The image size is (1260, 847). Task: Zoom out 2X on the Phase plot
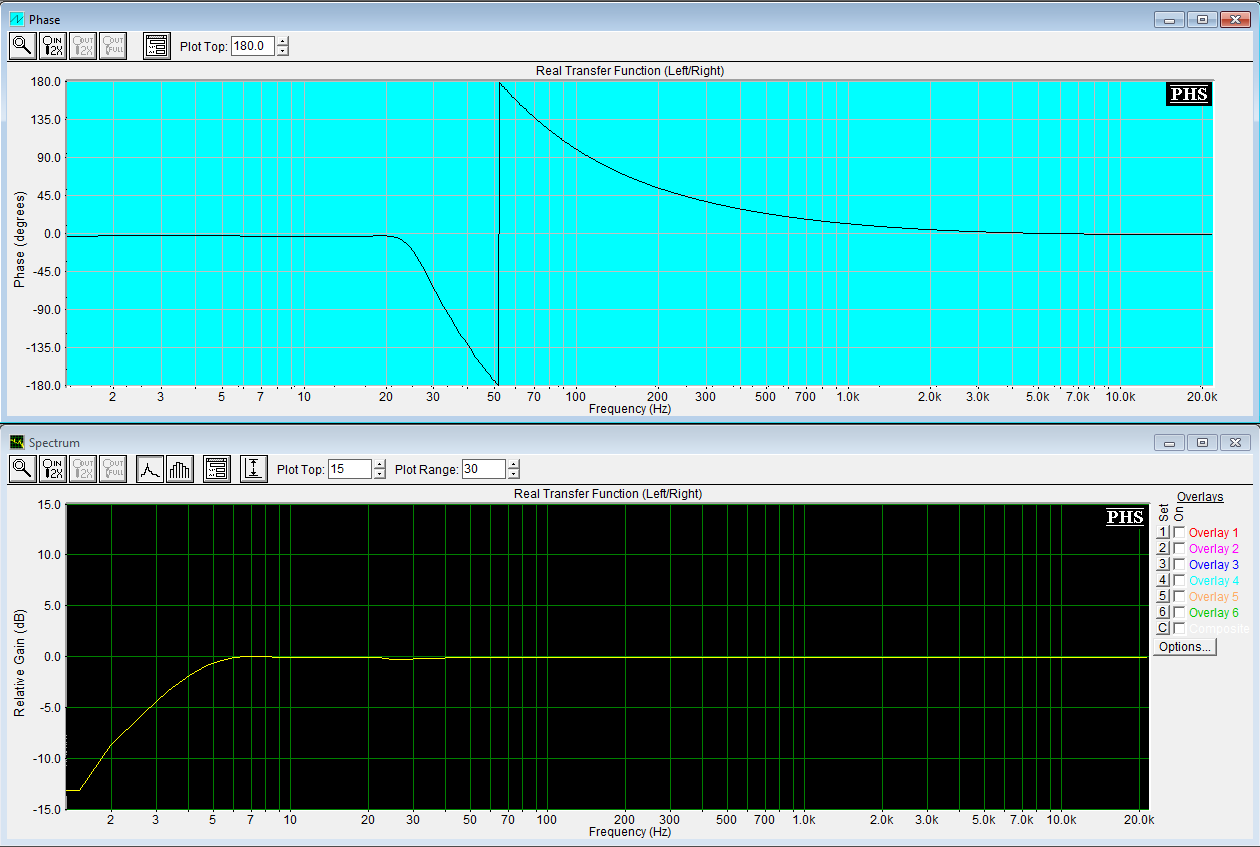point(83,45)
